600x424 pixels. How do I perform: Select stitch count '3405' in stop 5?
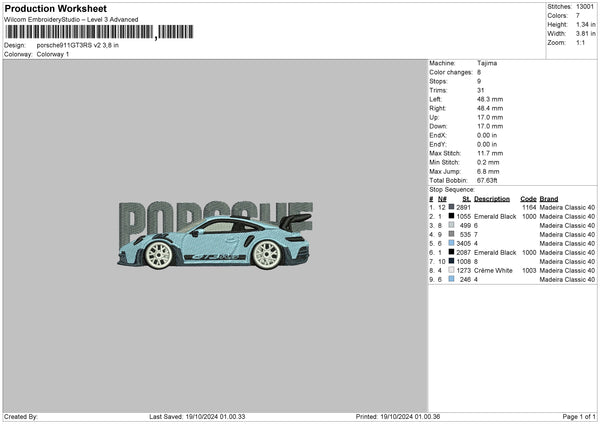coord(463,243)
